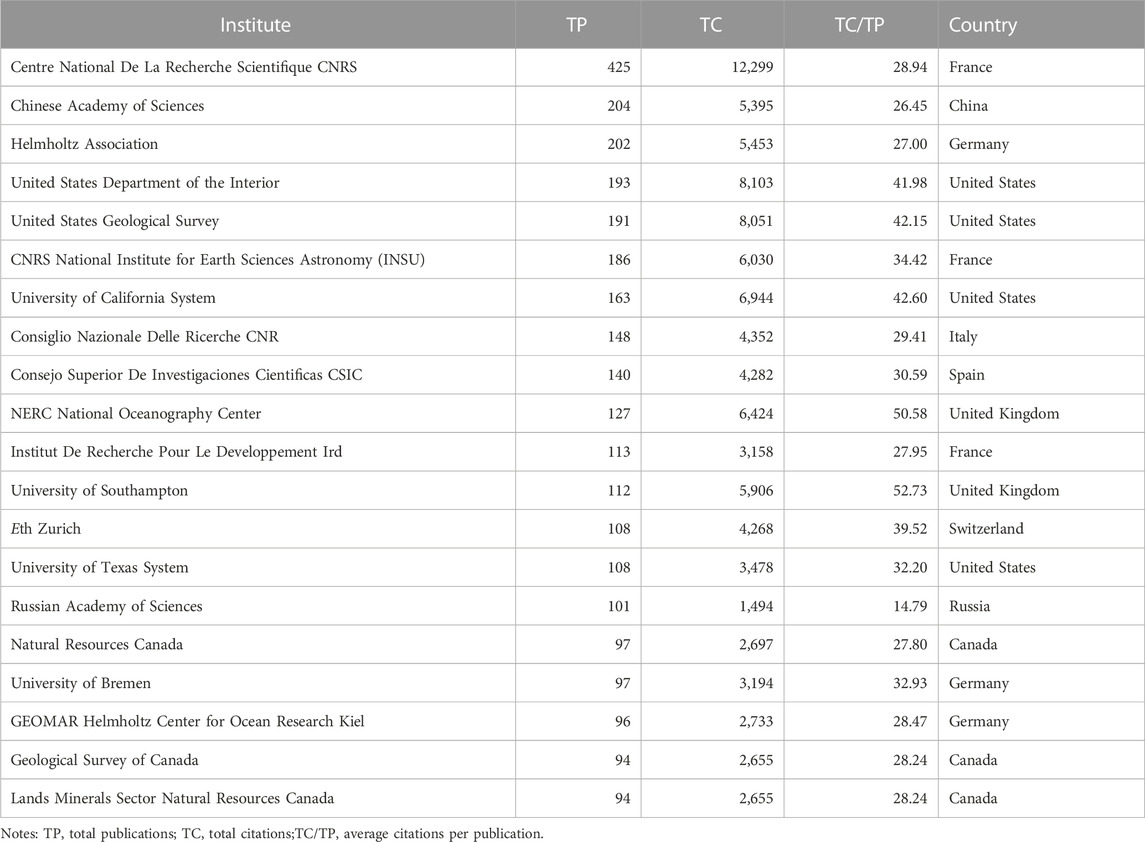Click TC/TP value 14.79

910,606
